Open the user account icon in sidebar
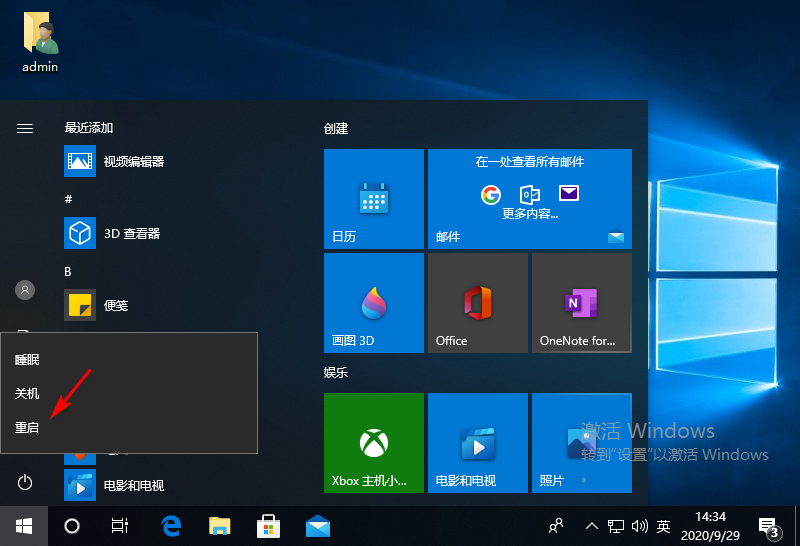This screenshot has height=546, width=800. click(x=25, y=290)
